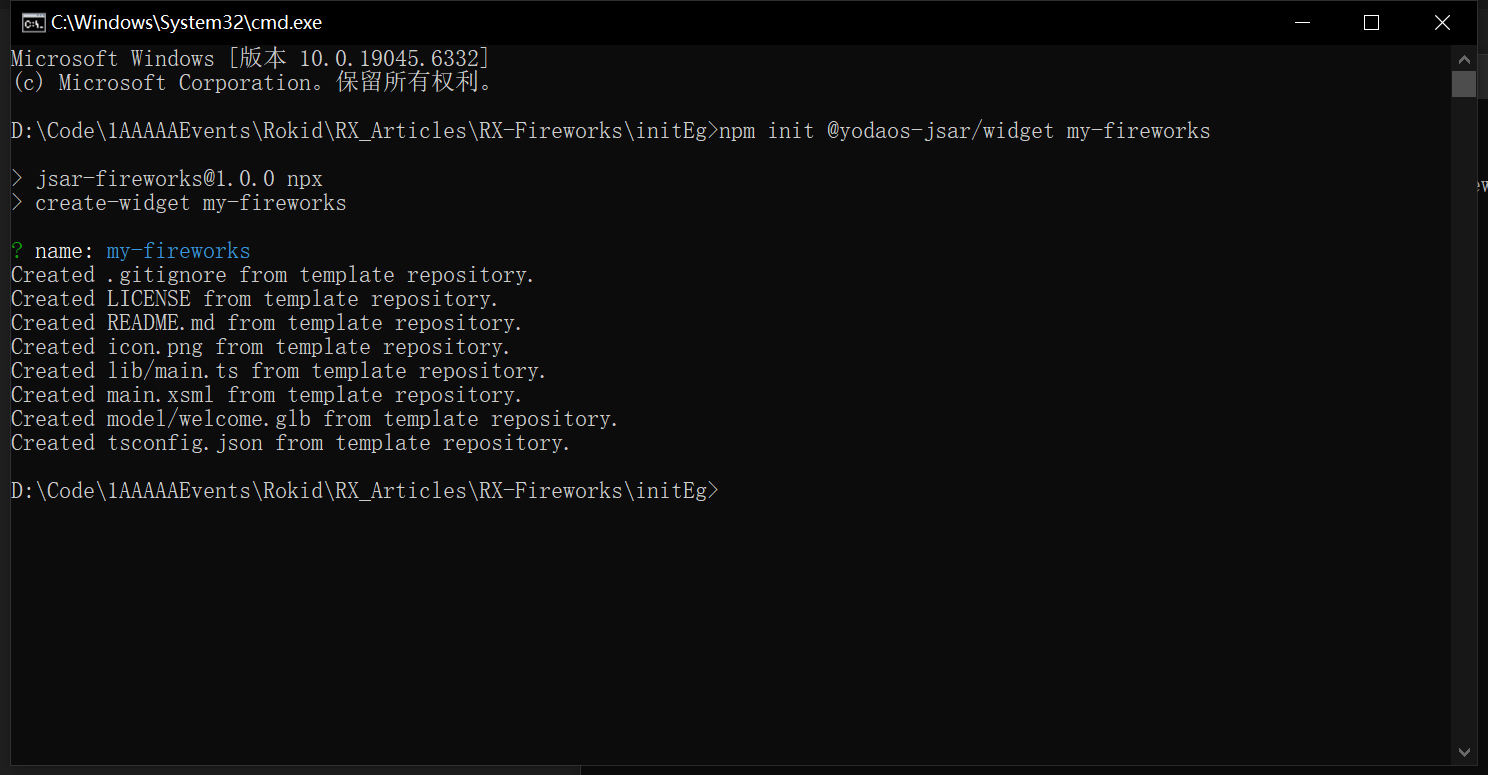Click the Created README.md output line

coord(266,323)
